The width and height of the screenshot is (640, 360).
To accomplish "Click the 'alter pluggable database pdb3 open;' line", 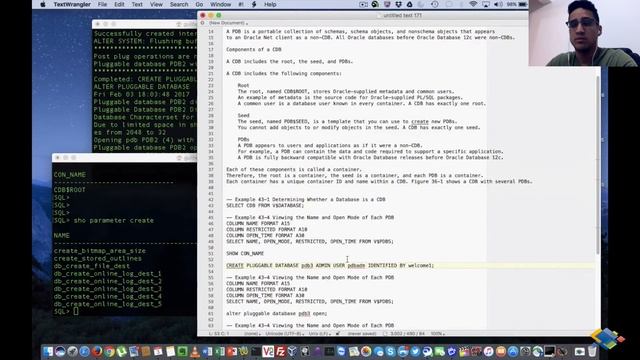I will coord(277,313).
